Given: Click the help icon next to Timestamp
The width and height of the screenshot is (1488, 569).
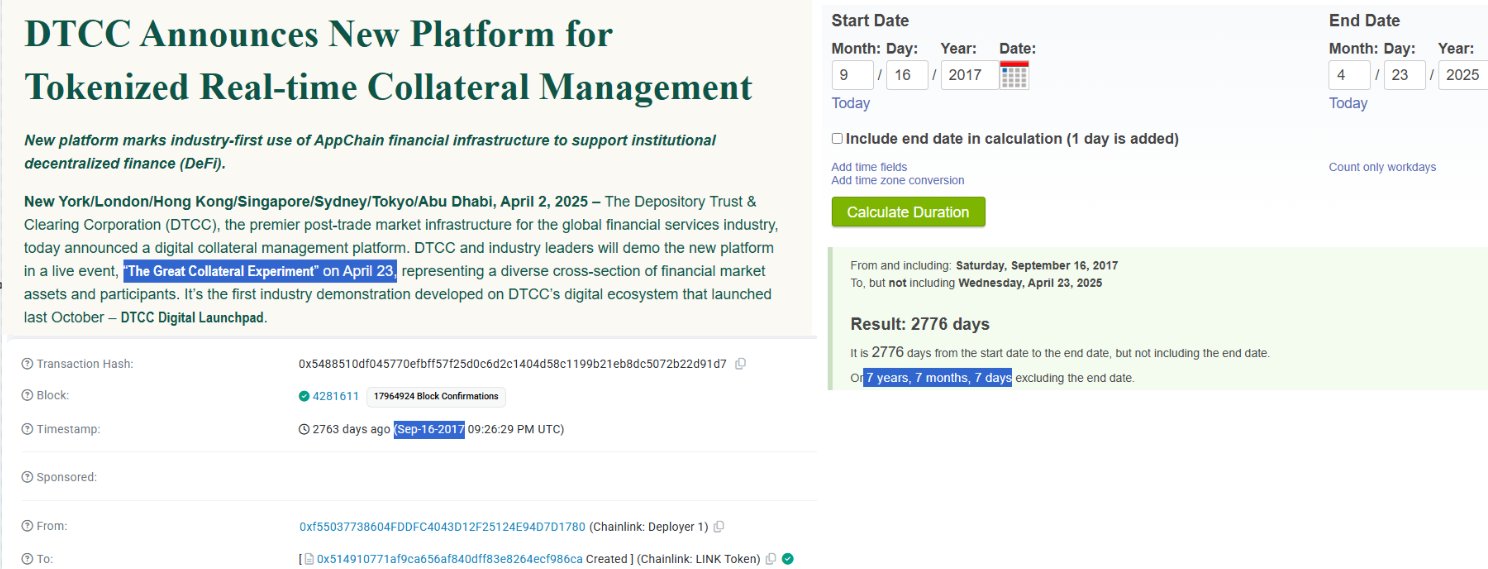Looking at the screenshot, I should (x=27, y=429).
